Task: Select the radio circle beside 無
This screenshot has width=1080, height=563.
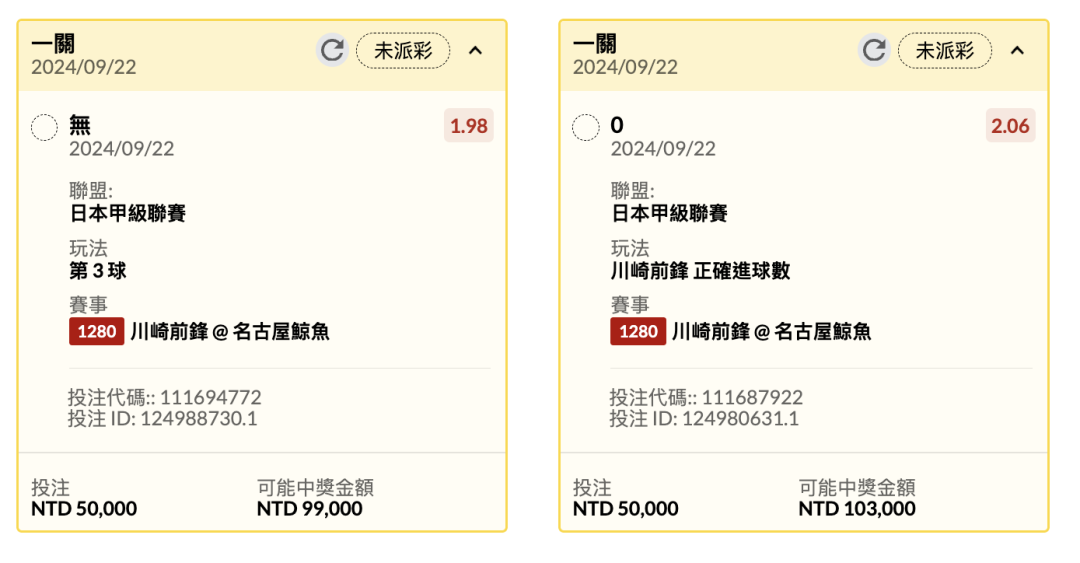Action: [45, 128]
